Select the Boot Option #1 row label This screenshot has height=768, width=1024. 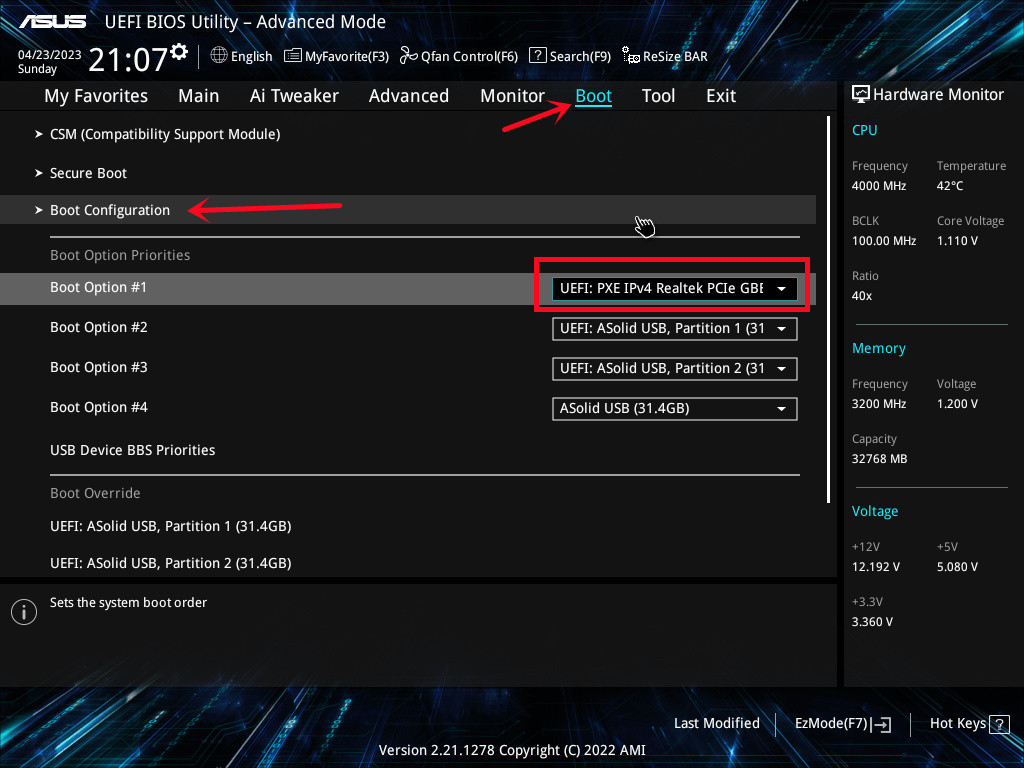(99, 287)
